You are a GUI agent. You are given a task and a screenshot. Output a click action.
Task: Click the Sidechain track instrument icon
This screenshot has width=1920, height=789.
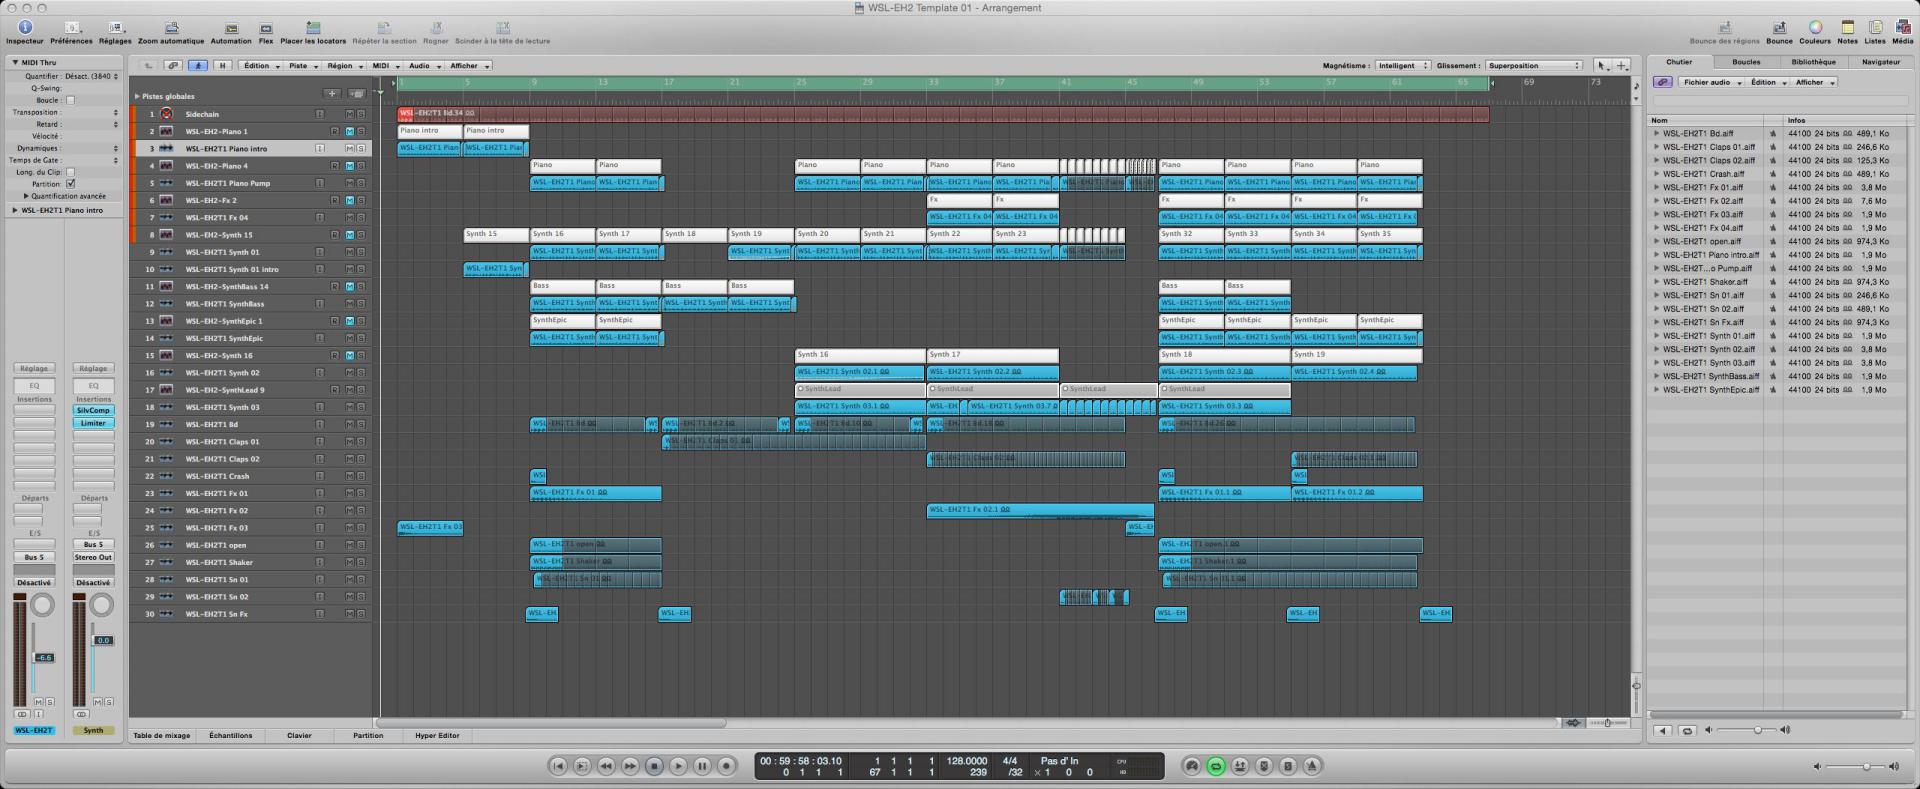(166, 114)
